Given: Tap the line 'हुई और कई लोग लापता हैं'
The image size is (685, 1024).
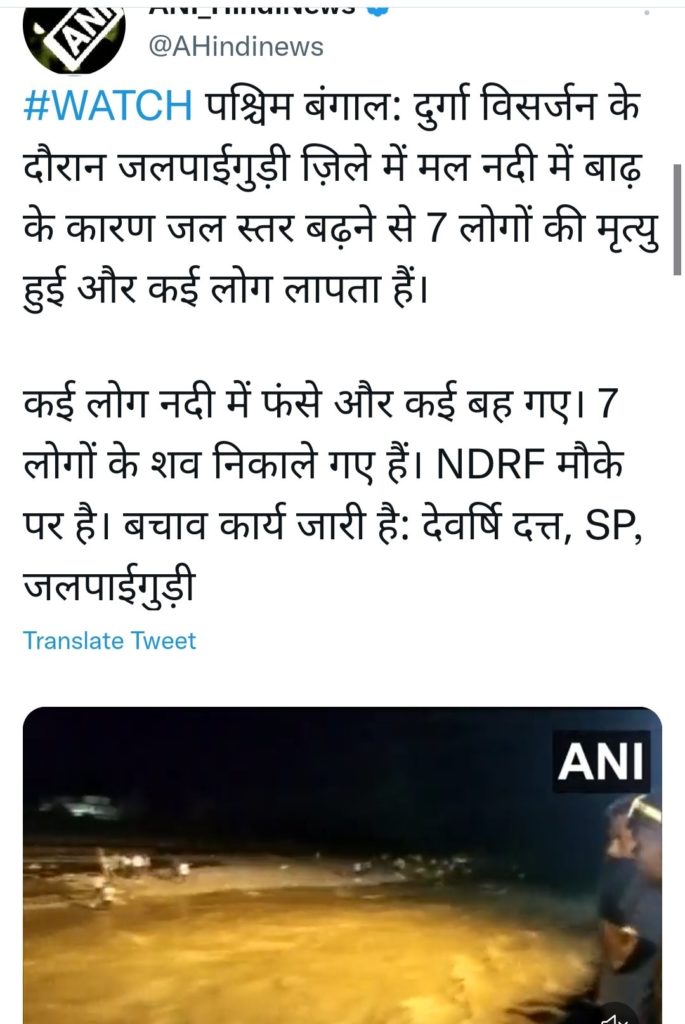Looking at the screenshot, I should coord(226,286).
